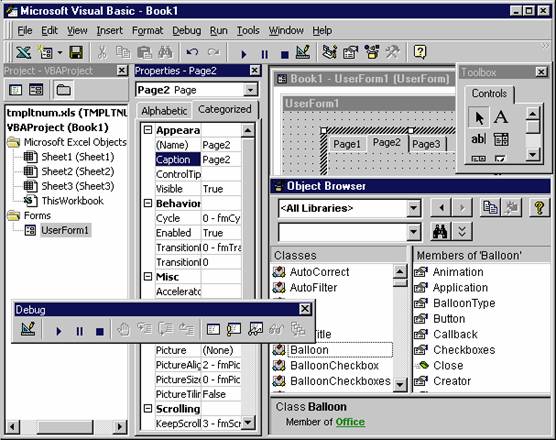Click Toggle Folders icon in Project panel
Image resolution: width=556 pixels, height=440 pixels.
(x=64, y=90)
